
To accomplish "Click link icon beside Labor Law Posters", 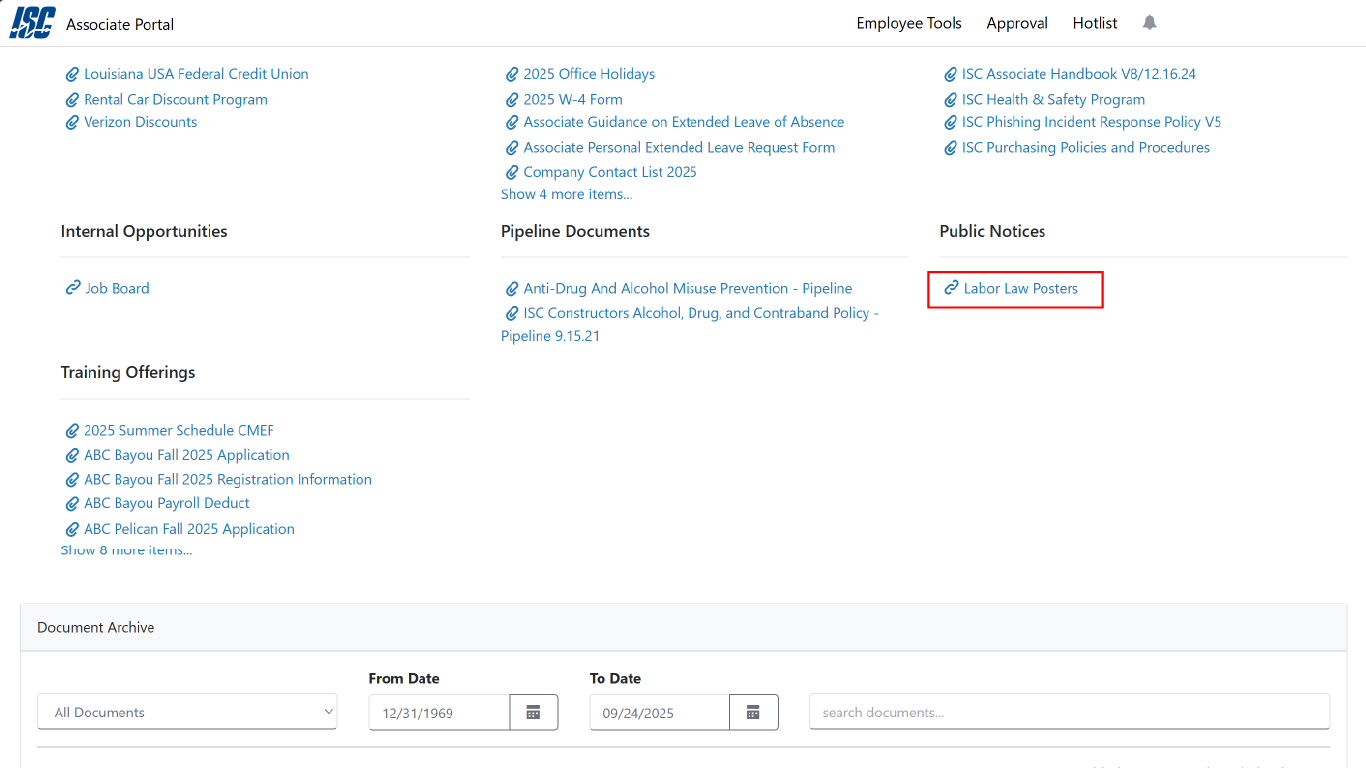I will click(x=951, y=288).
